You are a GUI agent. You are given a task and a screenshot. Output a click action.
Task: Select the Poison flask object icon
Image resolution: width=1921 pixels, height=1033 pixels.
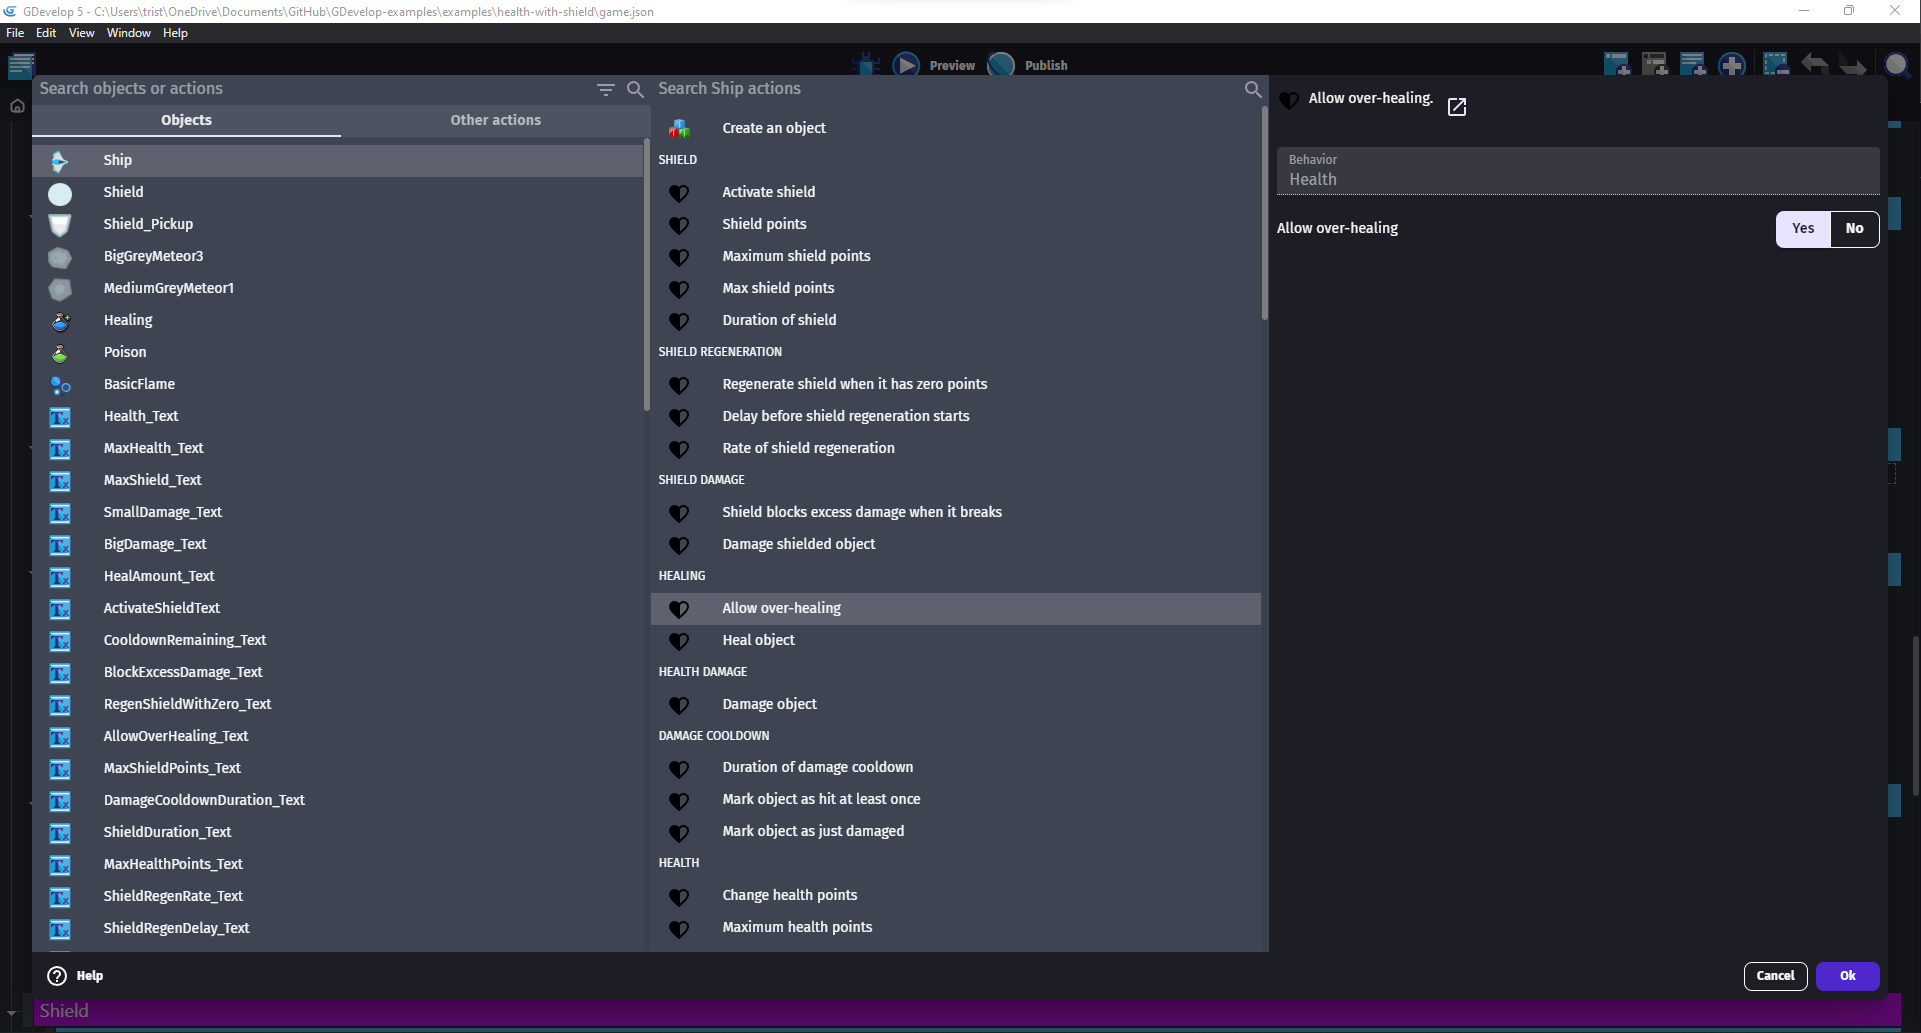tap(60, 353)
